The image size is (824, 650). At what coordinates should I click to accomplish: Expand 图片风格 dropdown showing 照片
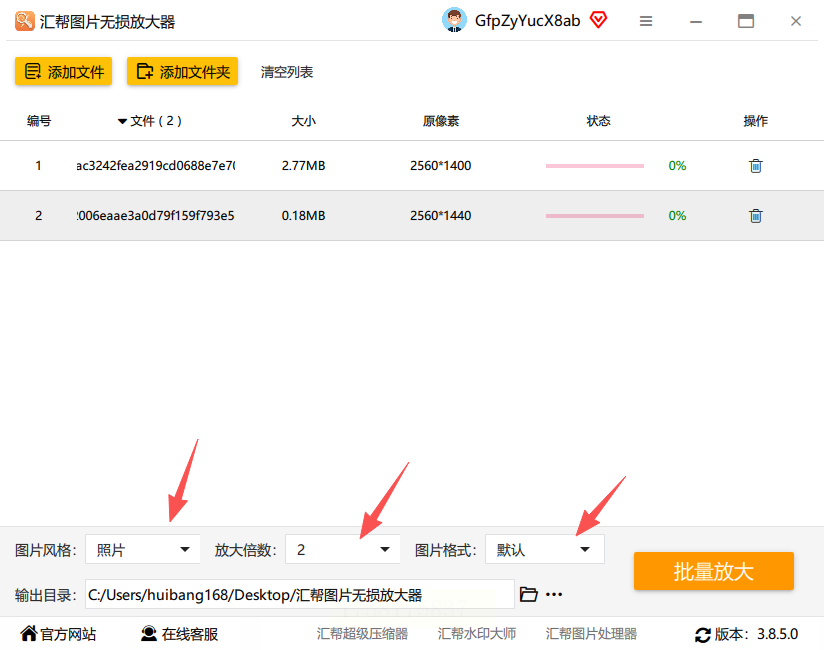tap(142, 549)
